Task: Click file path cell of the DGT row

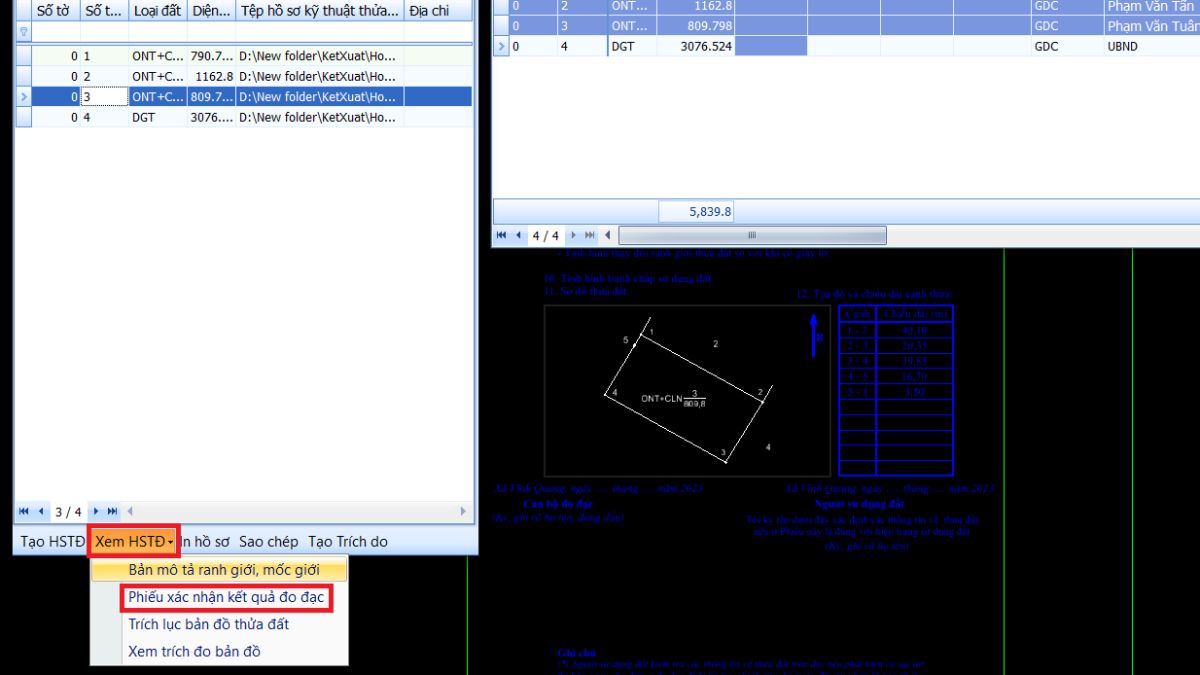Action: point(320,117)
